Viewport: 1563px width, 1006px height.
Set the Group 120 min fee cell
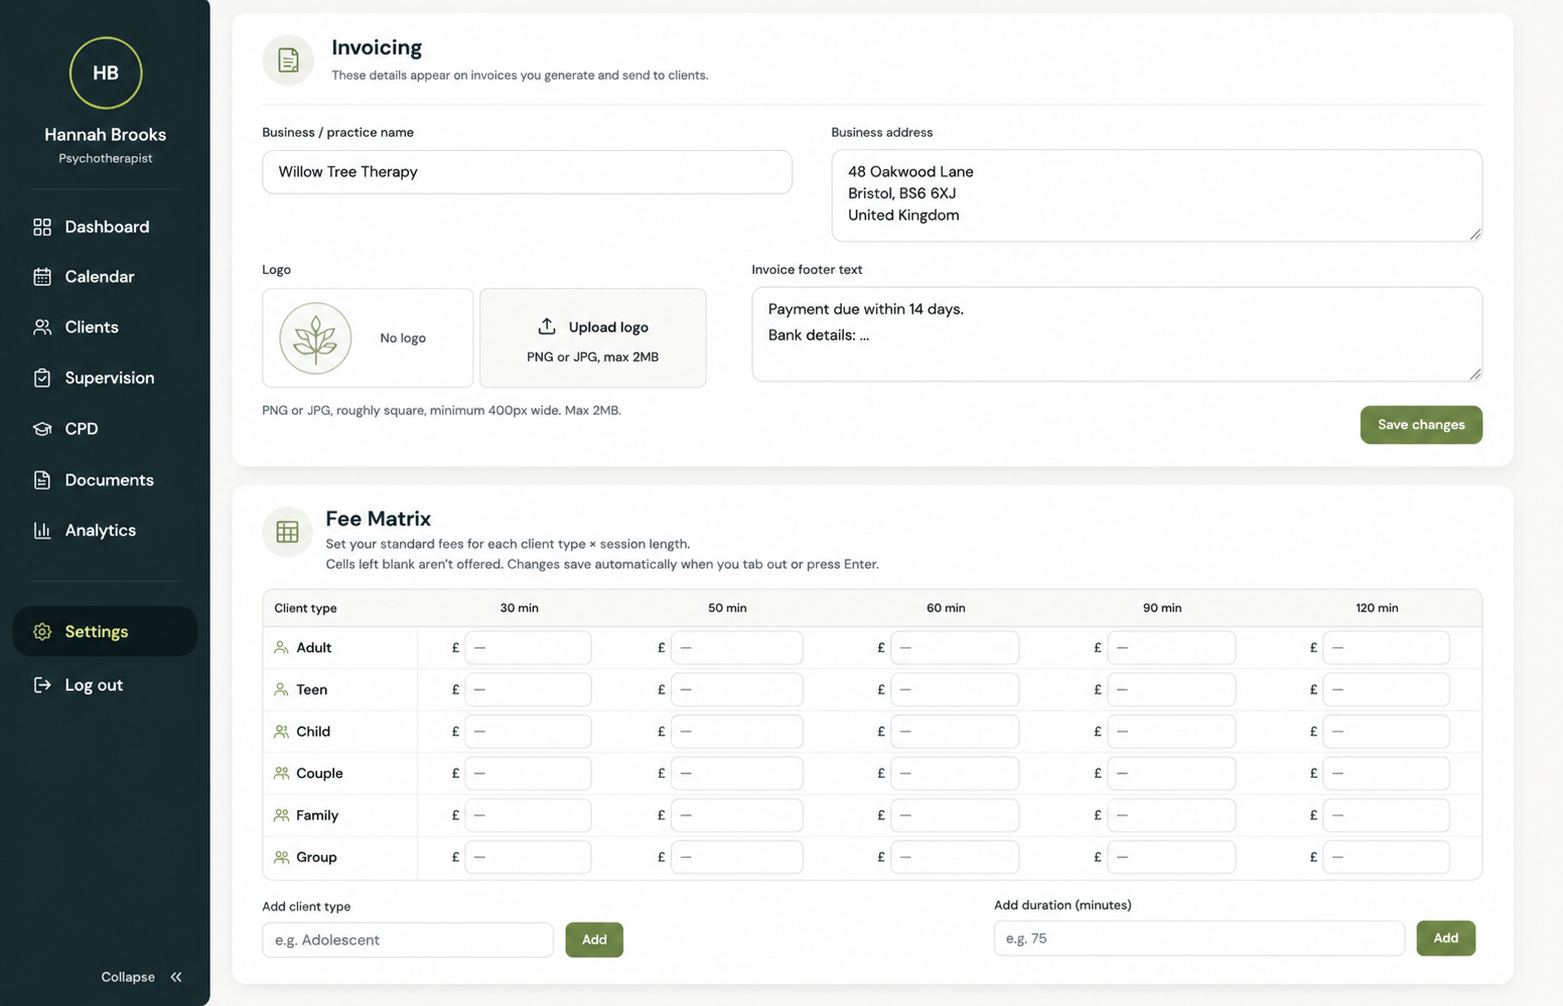[x=1386, y=857]
